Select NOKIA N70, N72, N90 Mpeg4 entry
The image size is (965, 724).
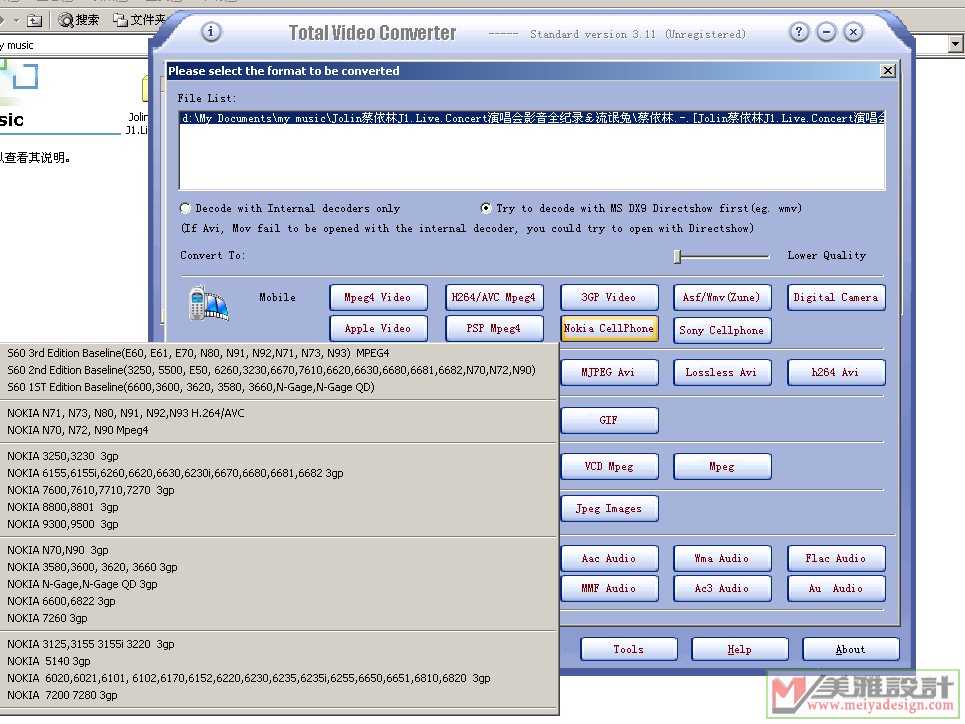(279, 430)
